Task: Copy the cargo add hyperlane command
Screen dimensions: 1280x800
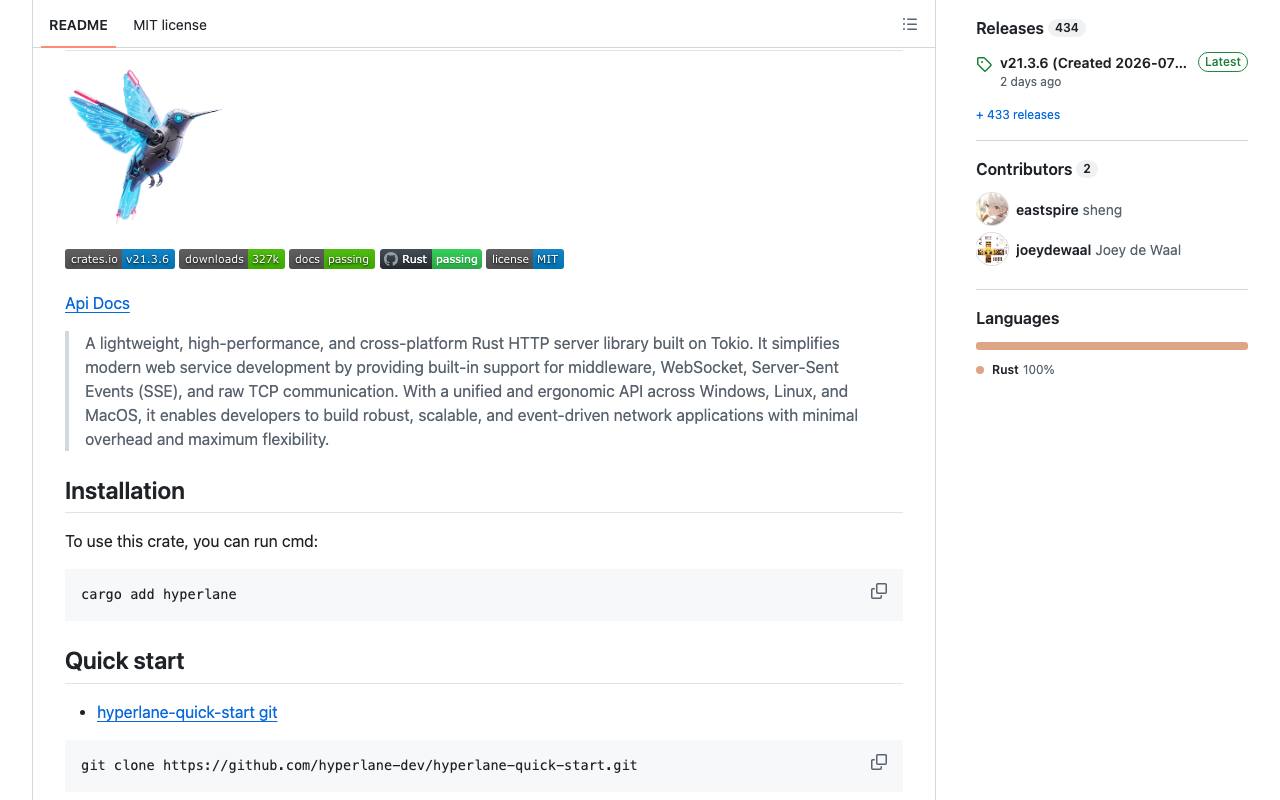Action: pos(879,592)
